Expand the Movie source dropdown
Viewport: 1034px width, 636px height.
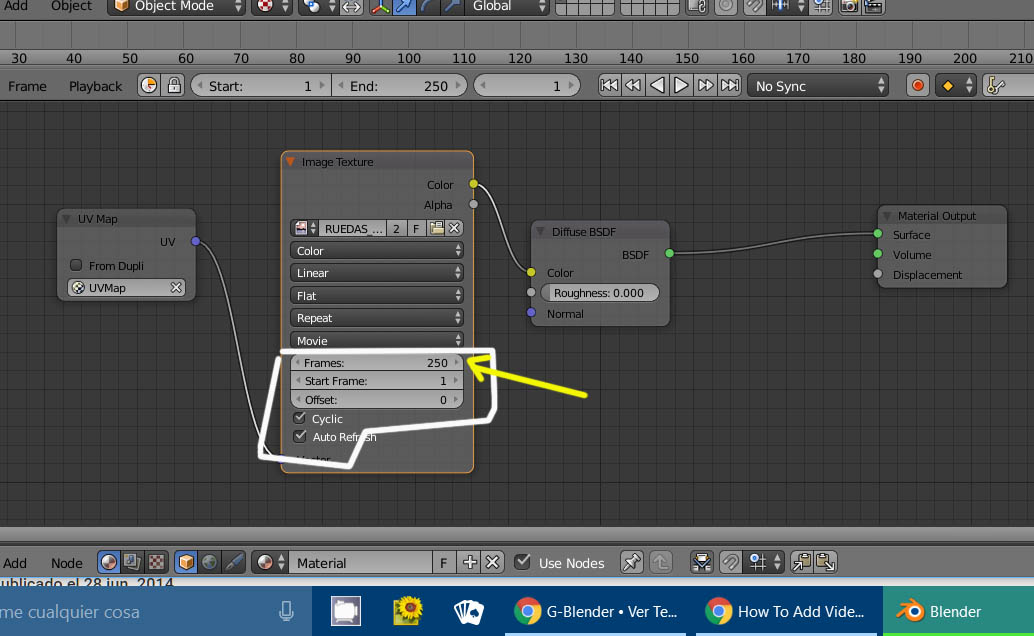[377, 341]
